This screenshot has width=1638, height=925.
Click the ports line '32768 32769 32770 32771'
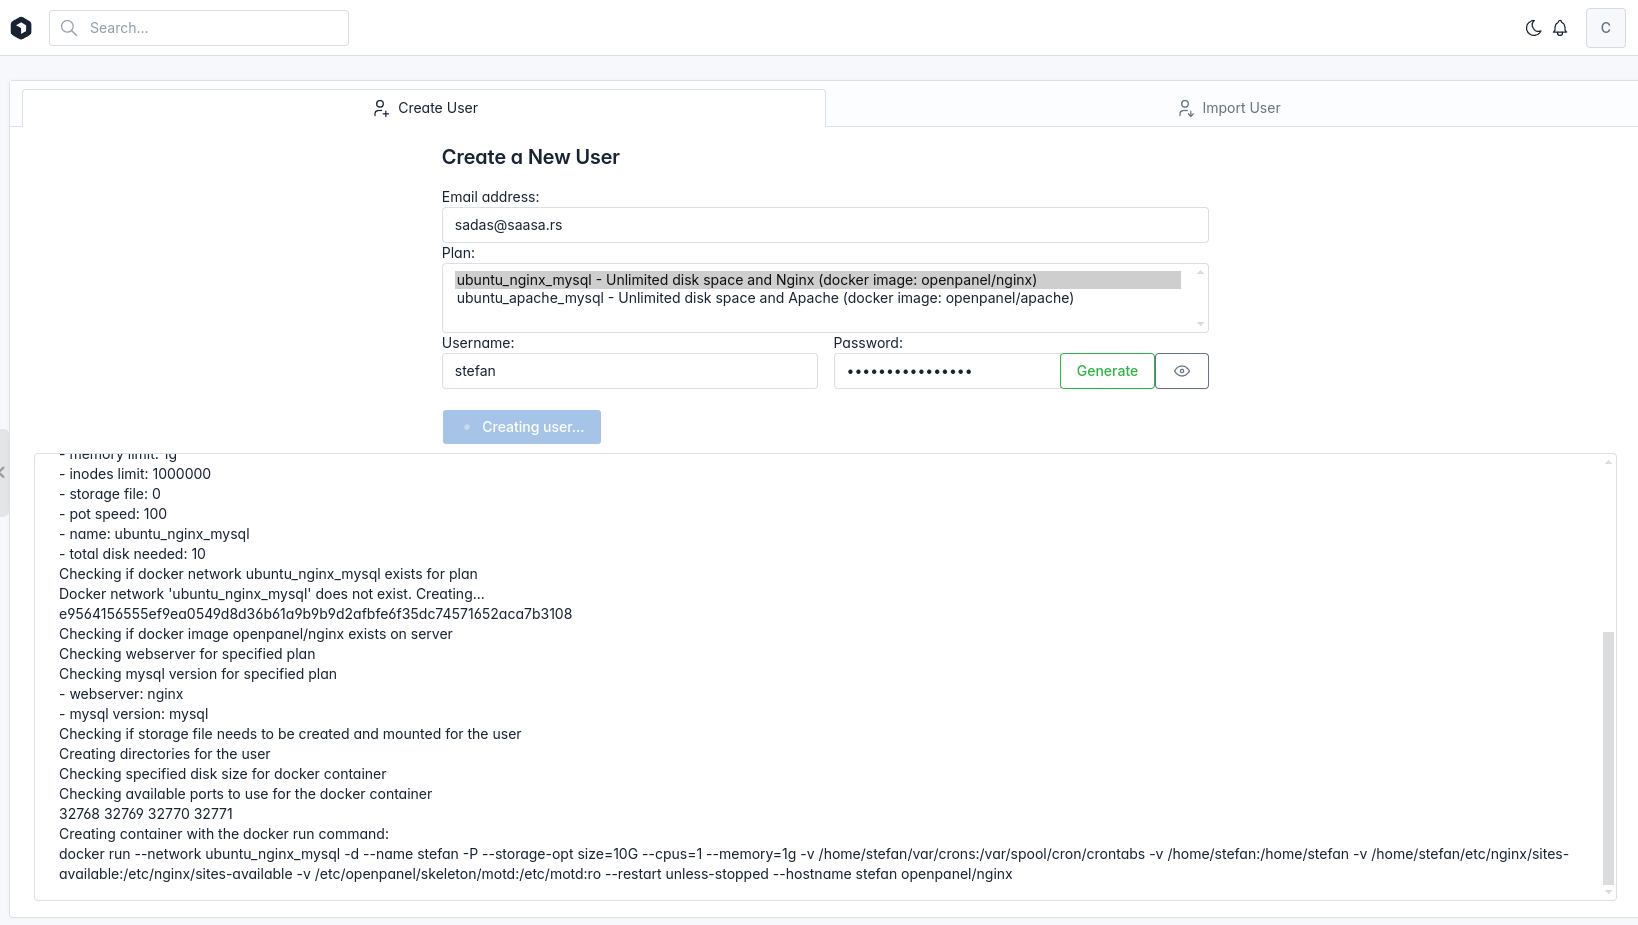146,814
